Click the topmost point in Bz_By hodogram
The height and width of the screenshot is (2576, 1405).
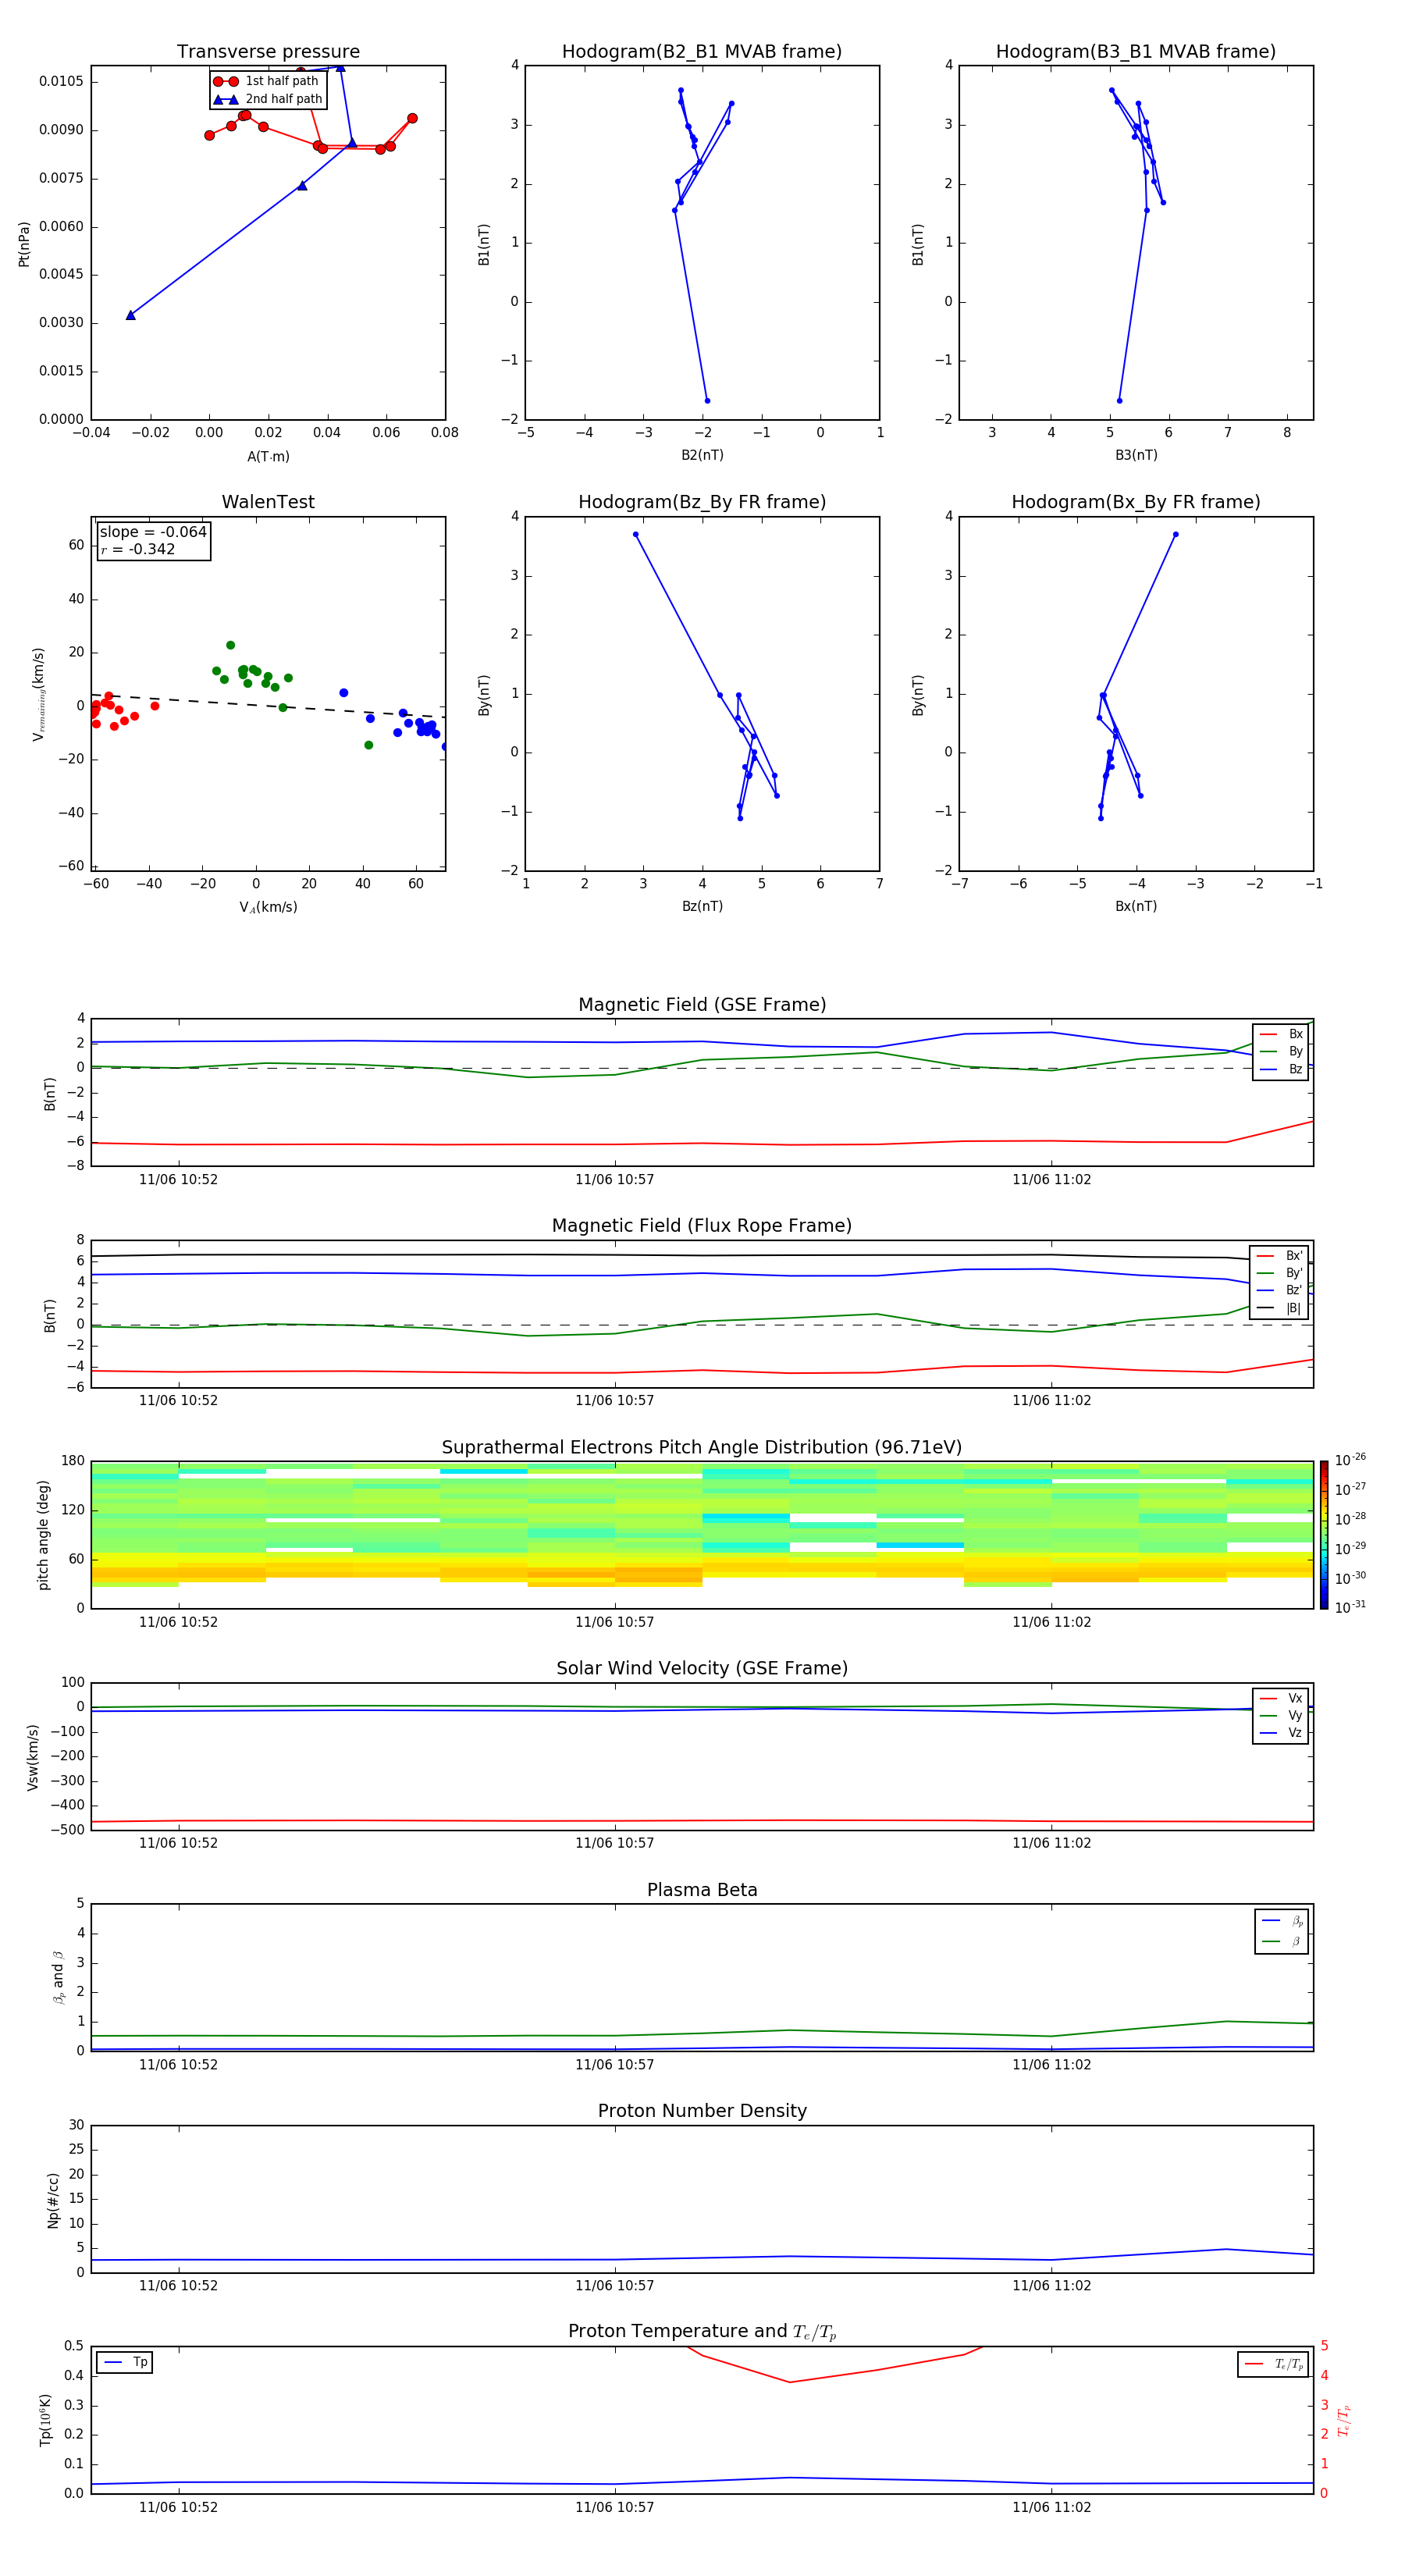point(636,535)
